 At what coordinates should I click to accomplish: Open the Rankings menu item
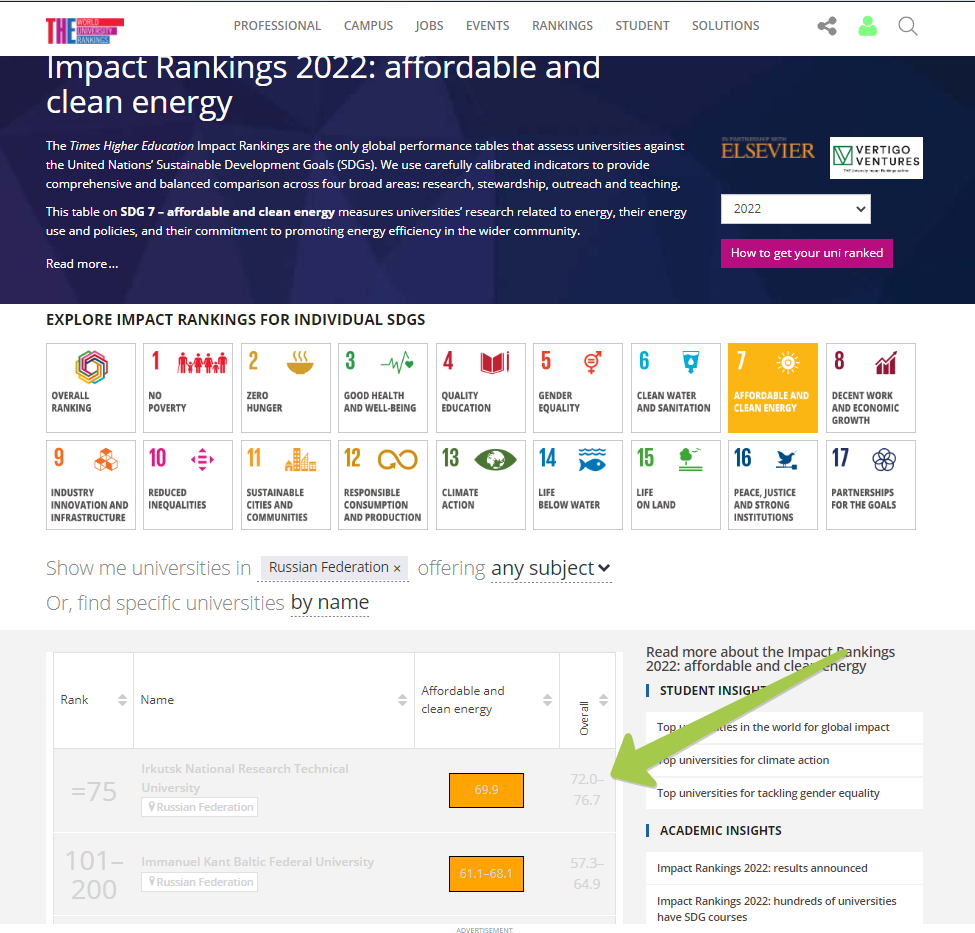point(562,26)
